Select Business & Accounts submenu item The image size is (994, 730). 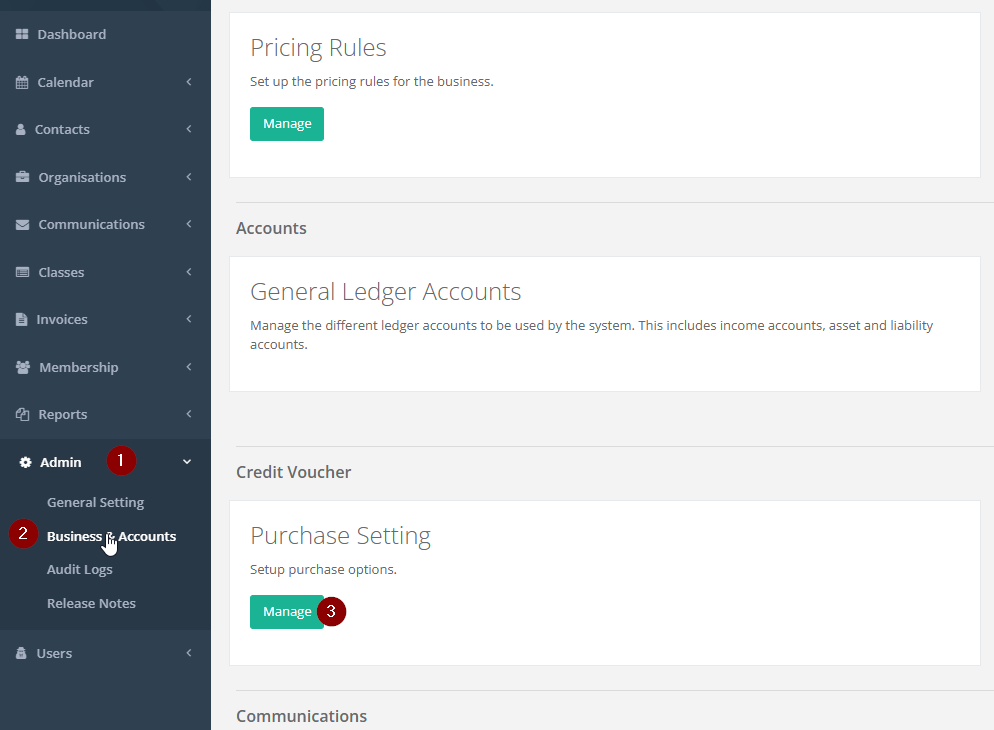pos(111,537)
